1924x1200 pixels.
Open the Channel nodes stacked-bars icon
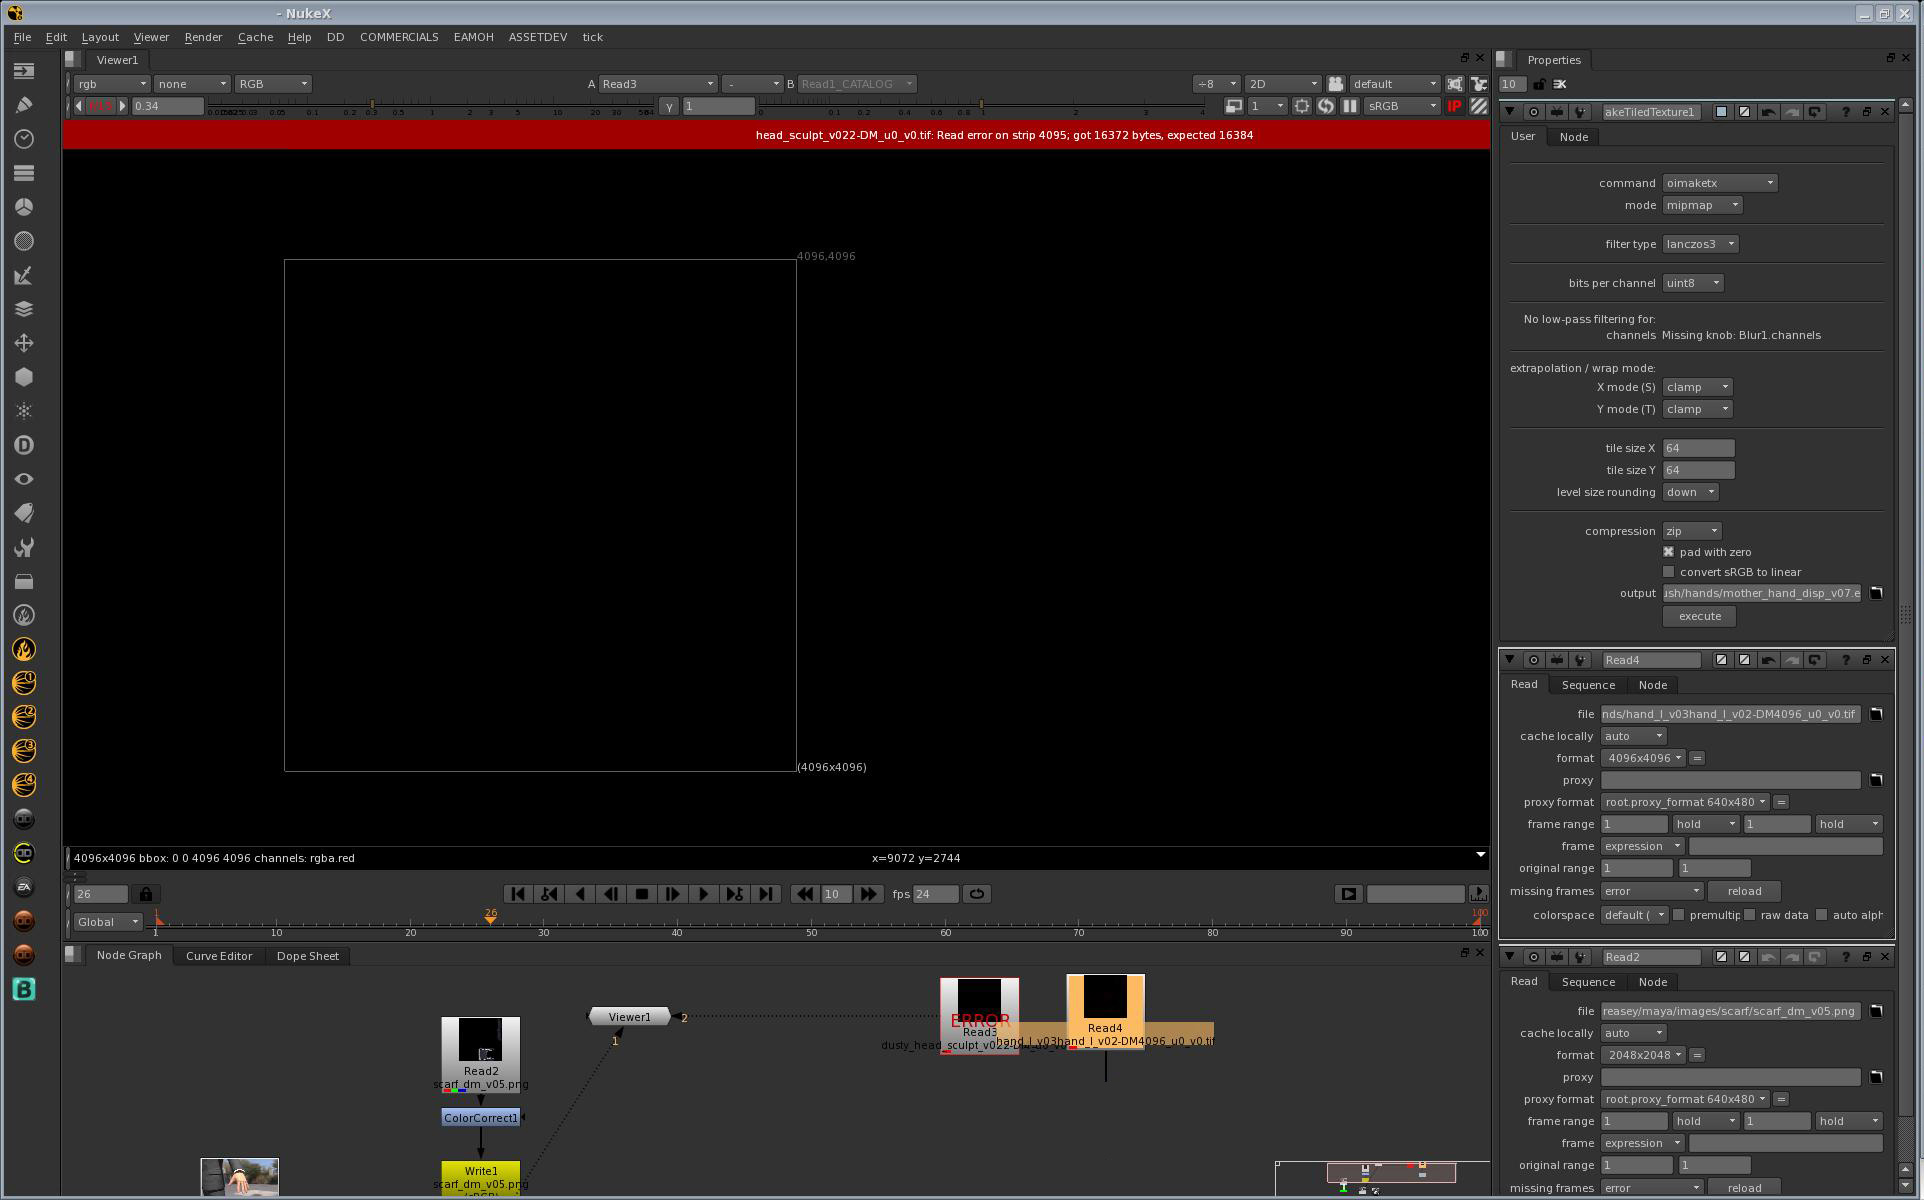click(x=24, y=173)
